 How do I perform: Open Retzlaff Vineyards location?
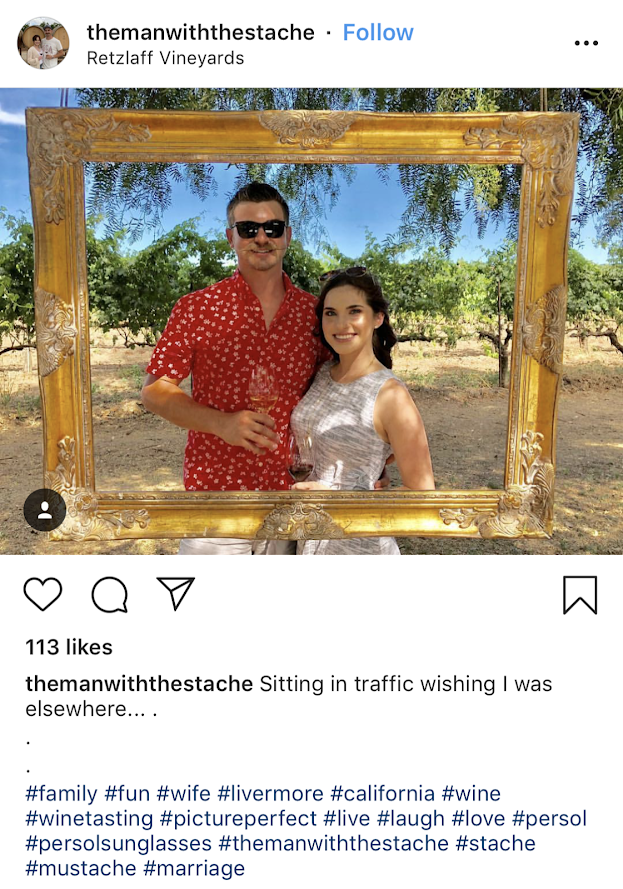tap(165, 58)
